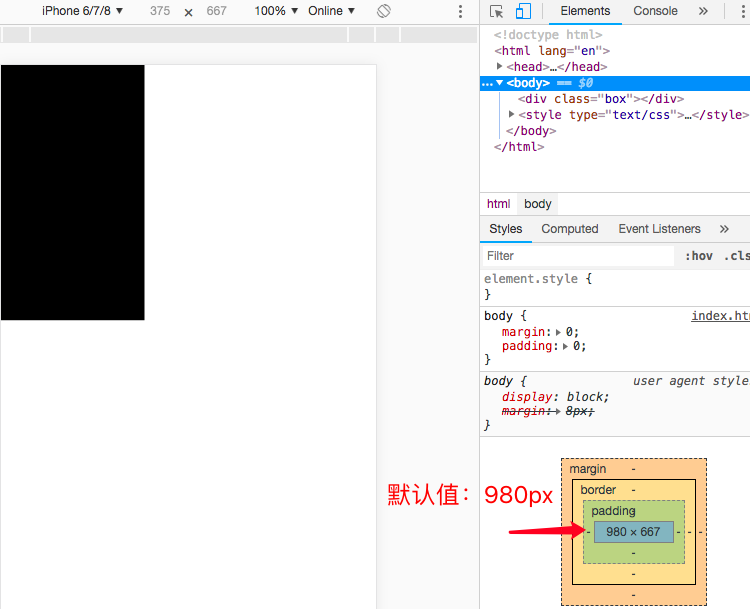Select the closing </html> tag line

tap(519, 146)
